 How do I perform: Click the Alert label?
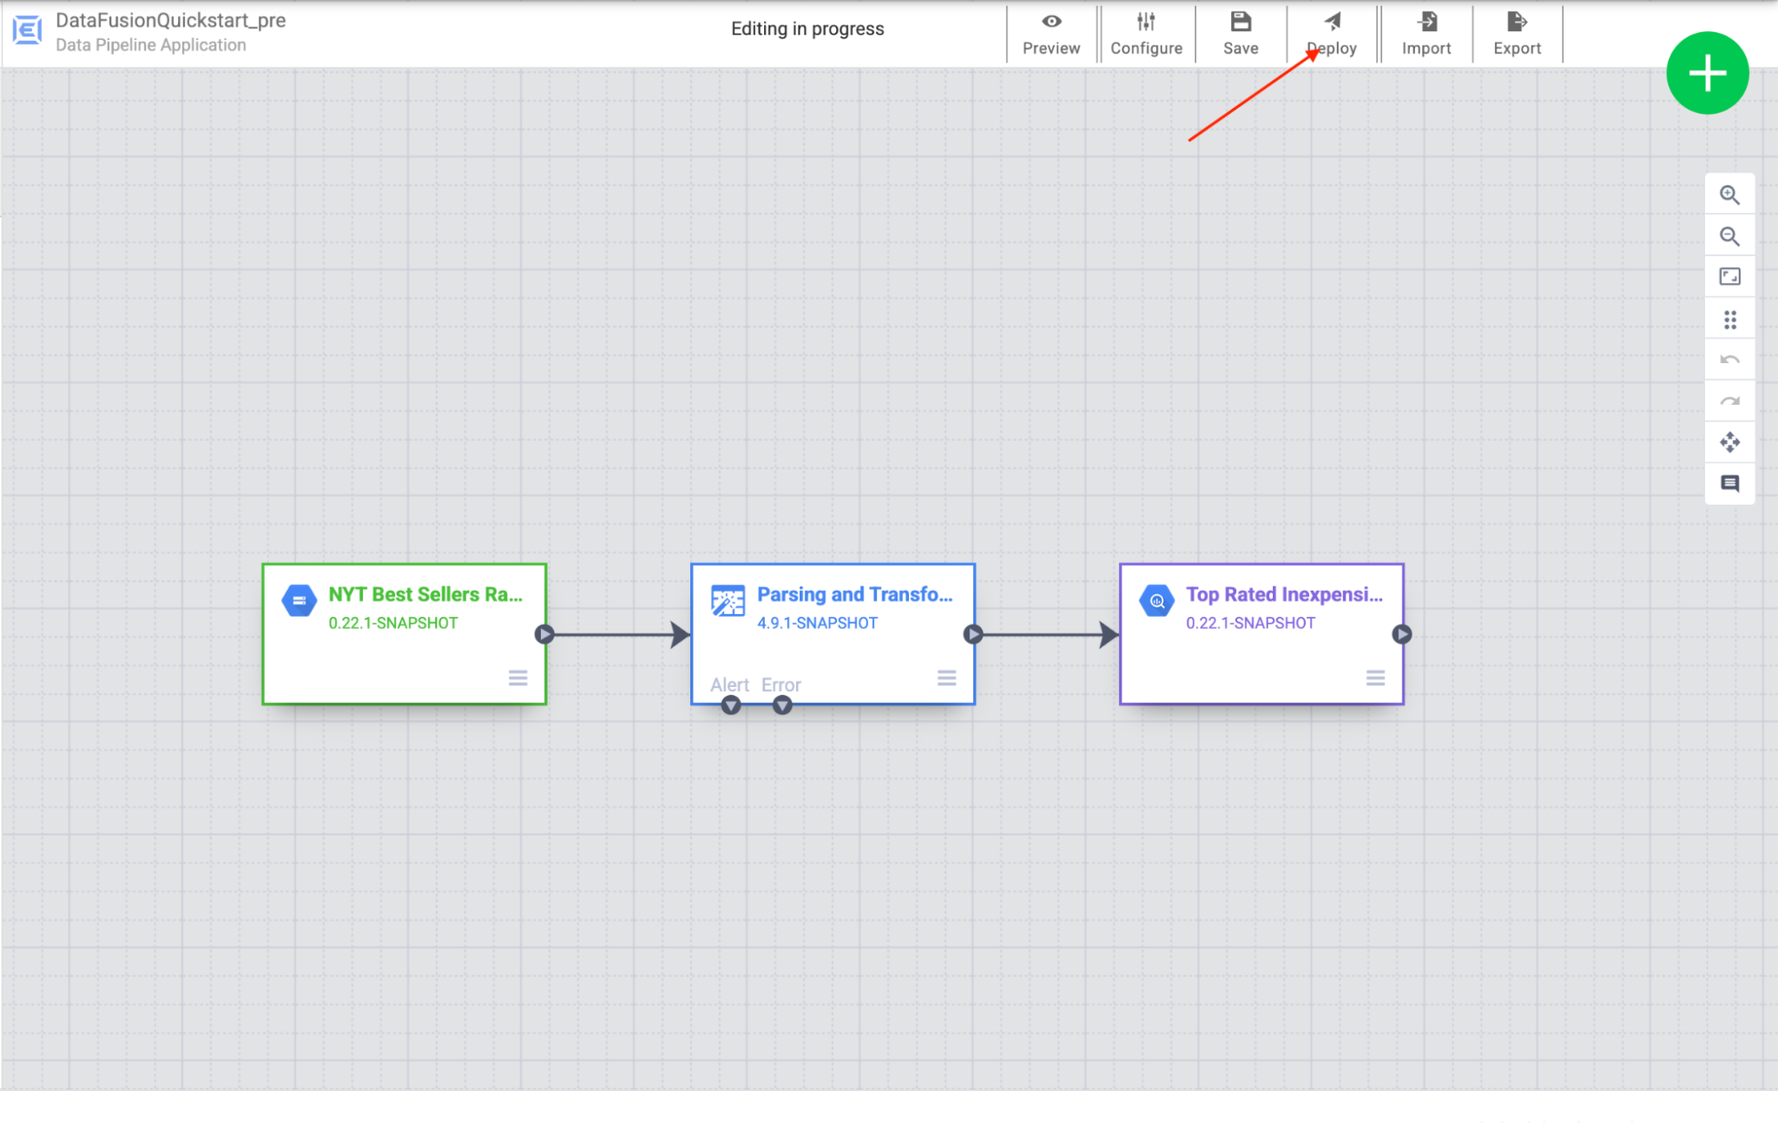point(729,684)
